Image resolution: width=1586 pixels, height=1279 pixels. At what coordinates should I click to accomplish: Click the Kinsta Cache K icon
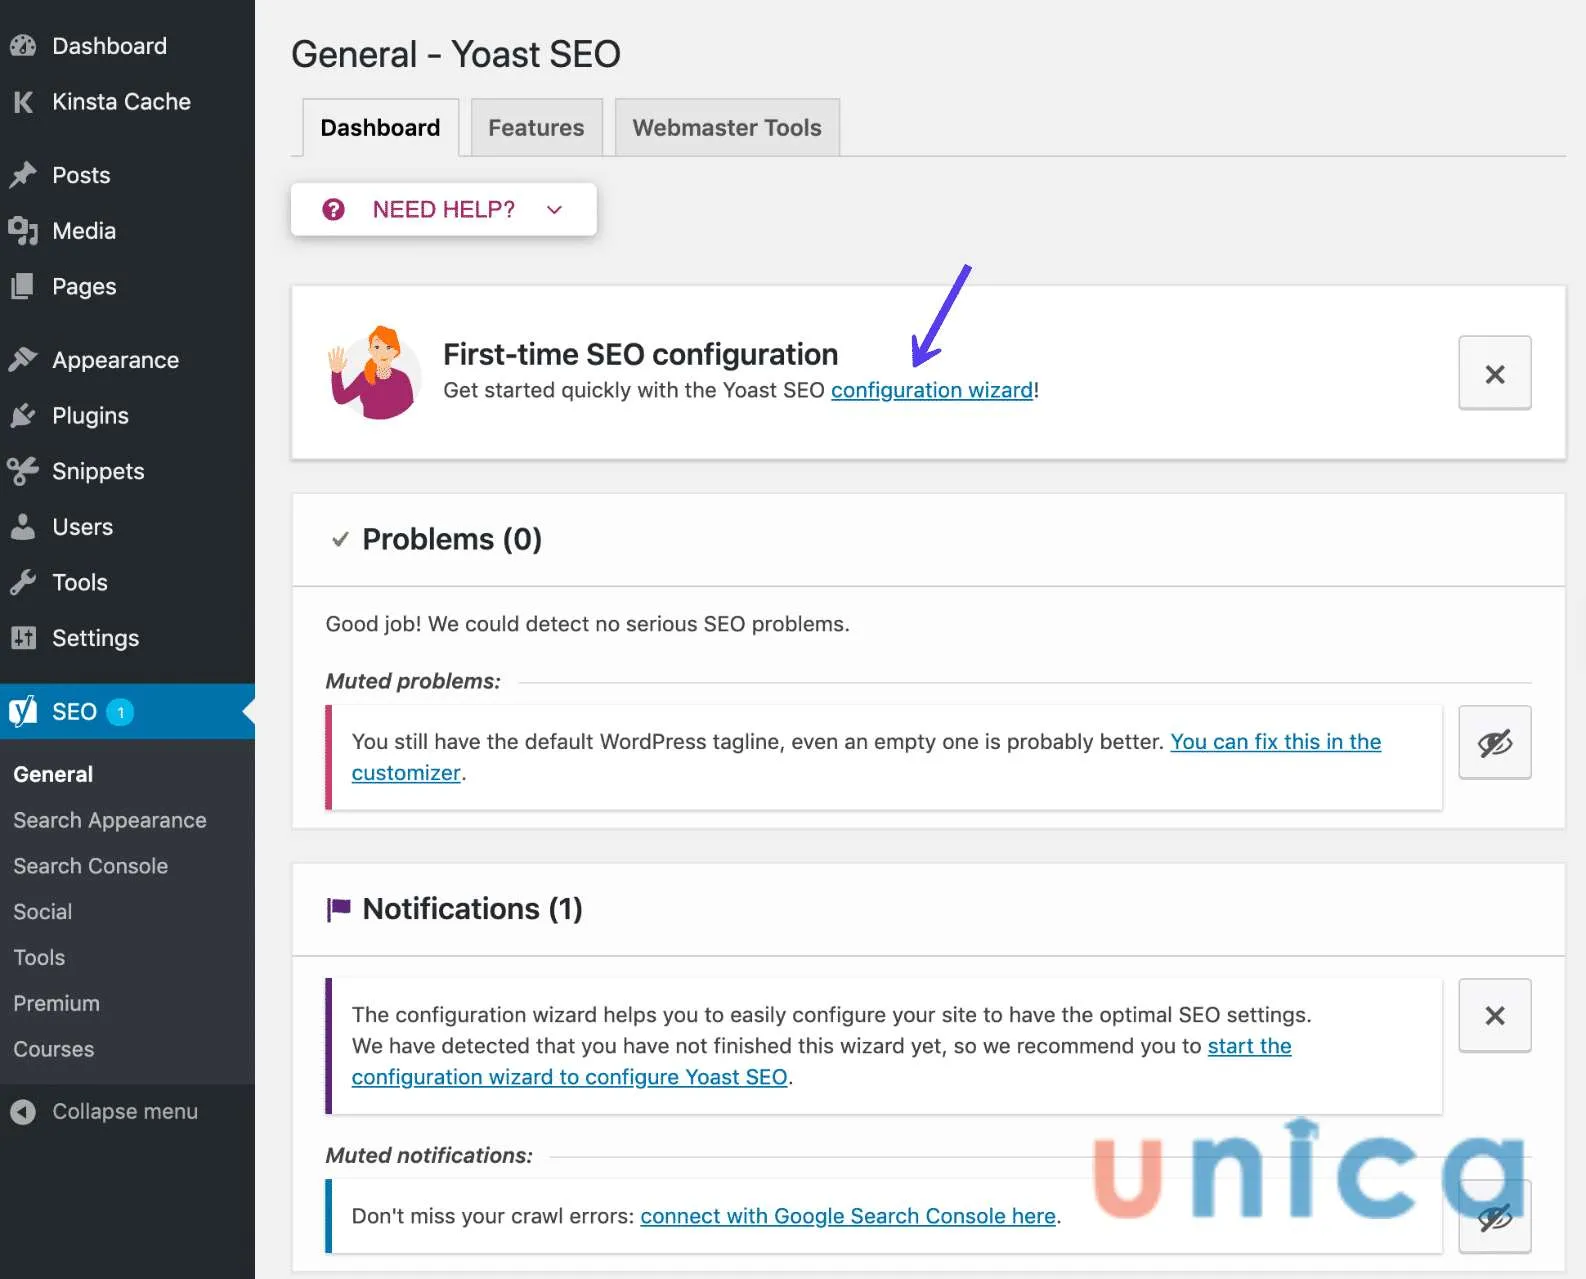pos(23,102)
